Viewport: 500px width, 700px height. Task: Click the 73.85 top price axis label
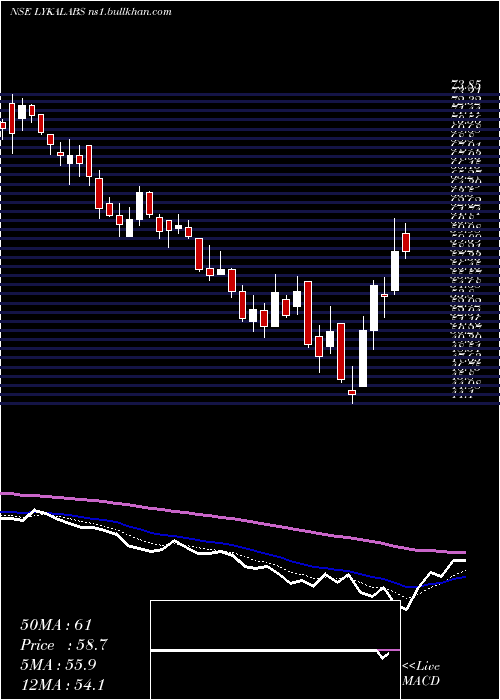pyautogui.click(x=468, y=84)
